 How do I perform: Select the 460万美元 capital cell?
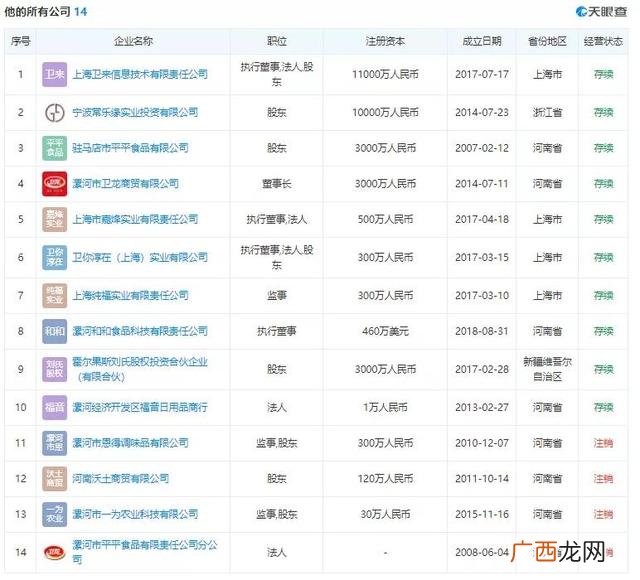[x=385, y=331]
